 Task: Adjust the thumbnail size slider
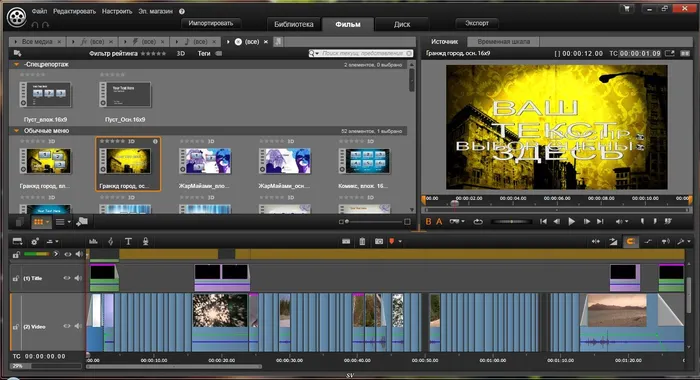coord(374,221)
